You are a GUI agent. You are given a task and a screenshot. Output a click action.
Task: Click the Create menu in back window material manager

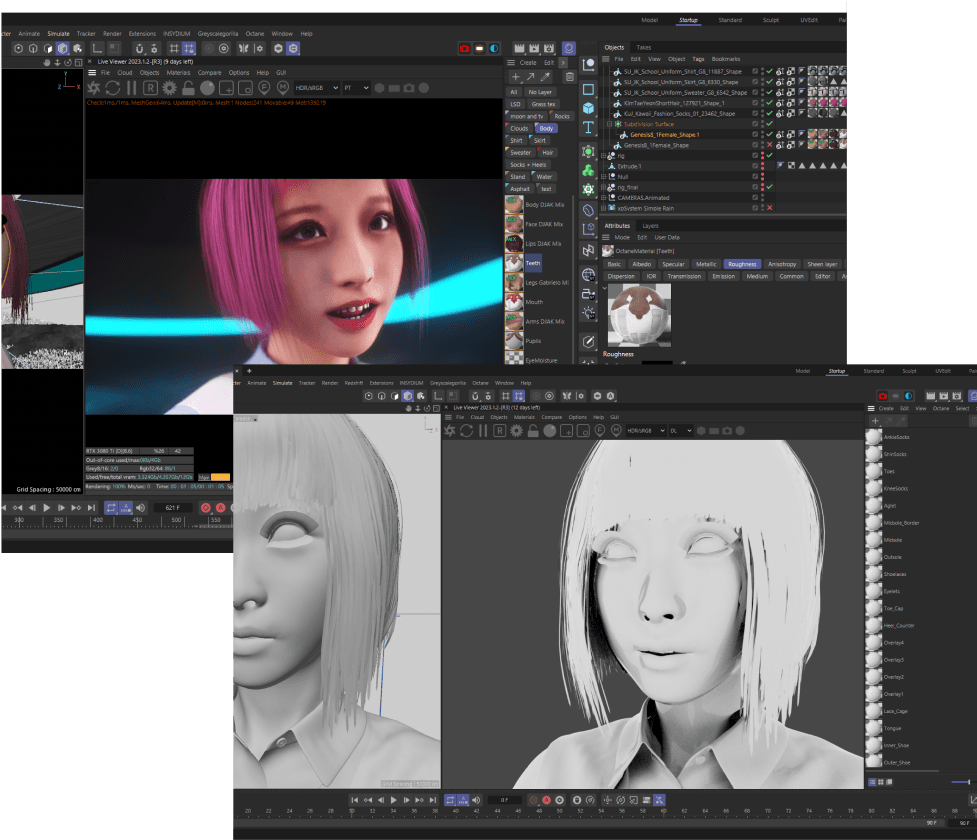[x=528, y=62]
